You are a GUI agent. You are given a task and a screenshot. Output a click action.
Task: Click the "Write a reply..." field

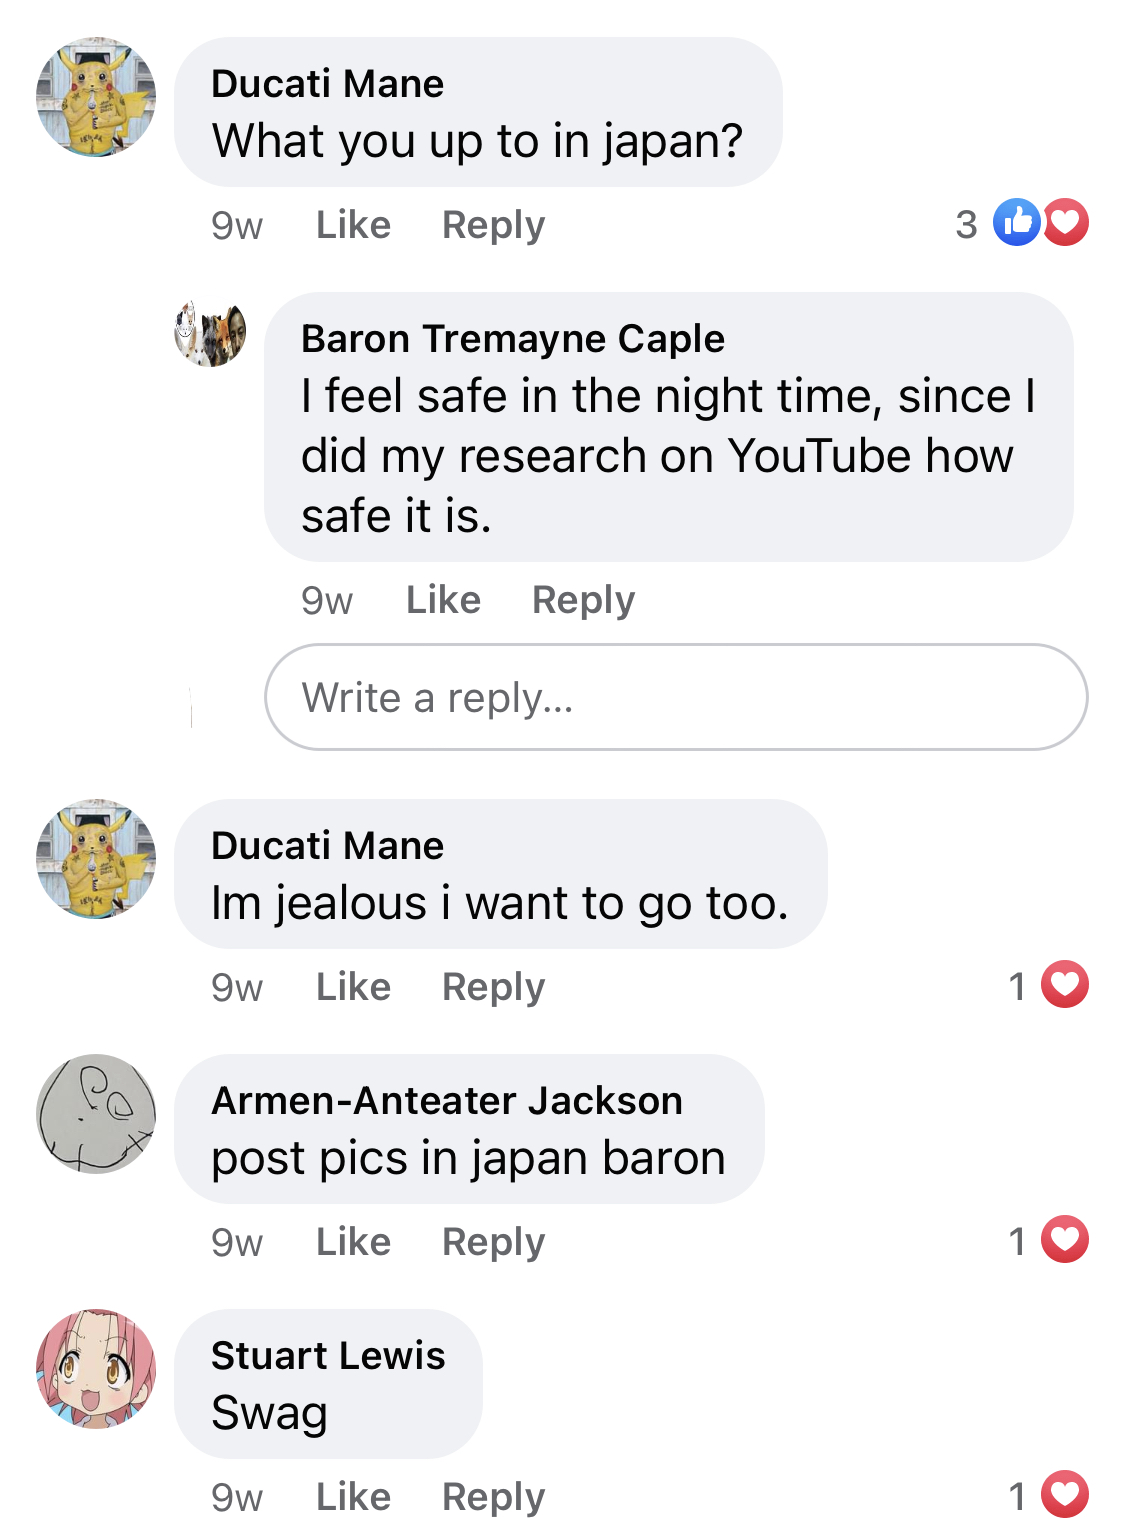676,697
